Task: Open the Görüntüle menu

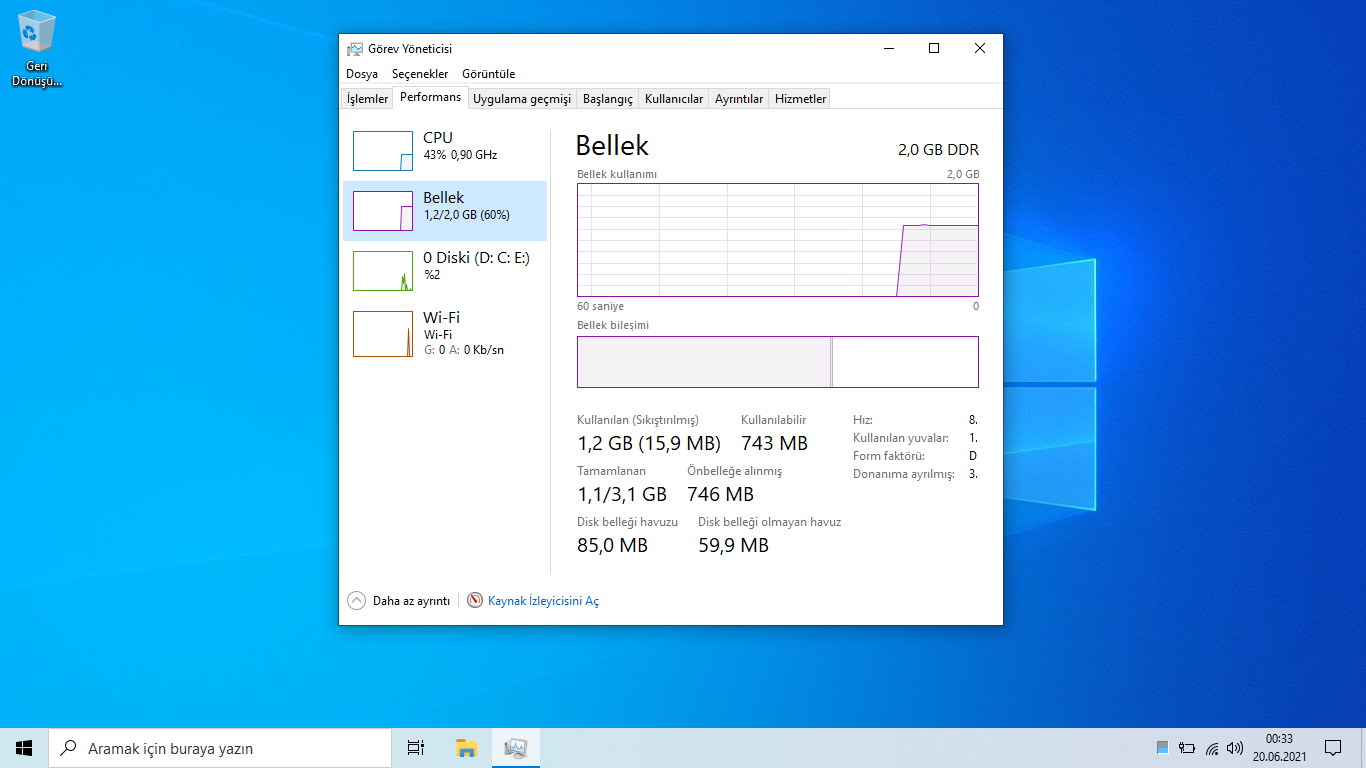Action: click(x=489, y=74)
